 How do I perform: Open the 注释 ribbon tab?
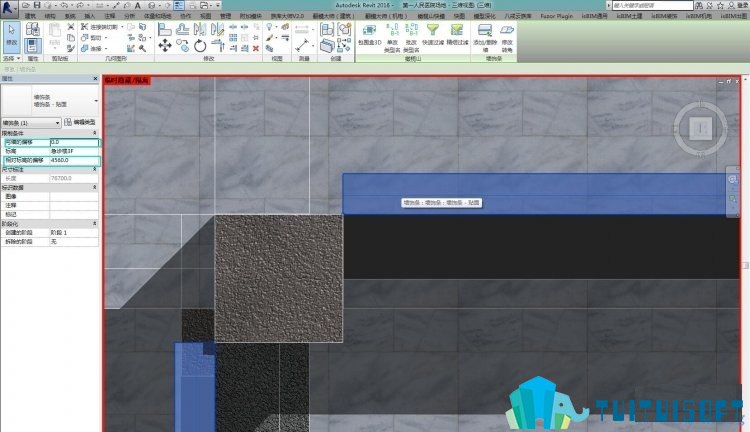tap(110, 16)
